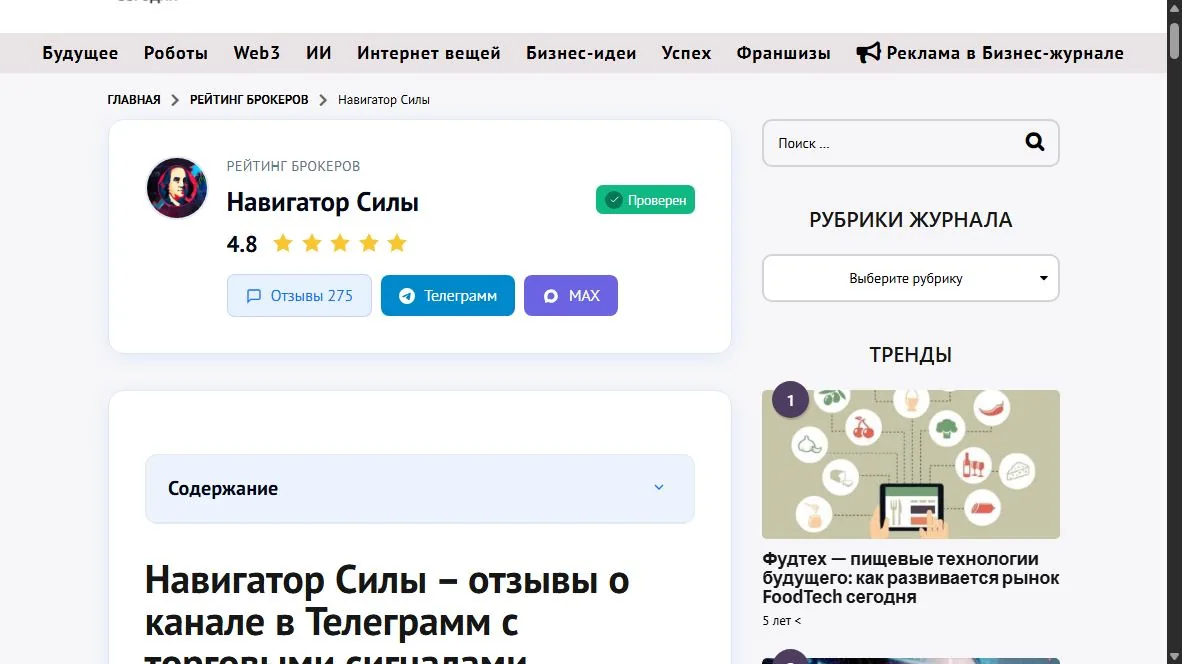Click the MAX messenger icon
Viewport: 1182px width, 664px height.
pyautogui.click(x=551, y=296)
